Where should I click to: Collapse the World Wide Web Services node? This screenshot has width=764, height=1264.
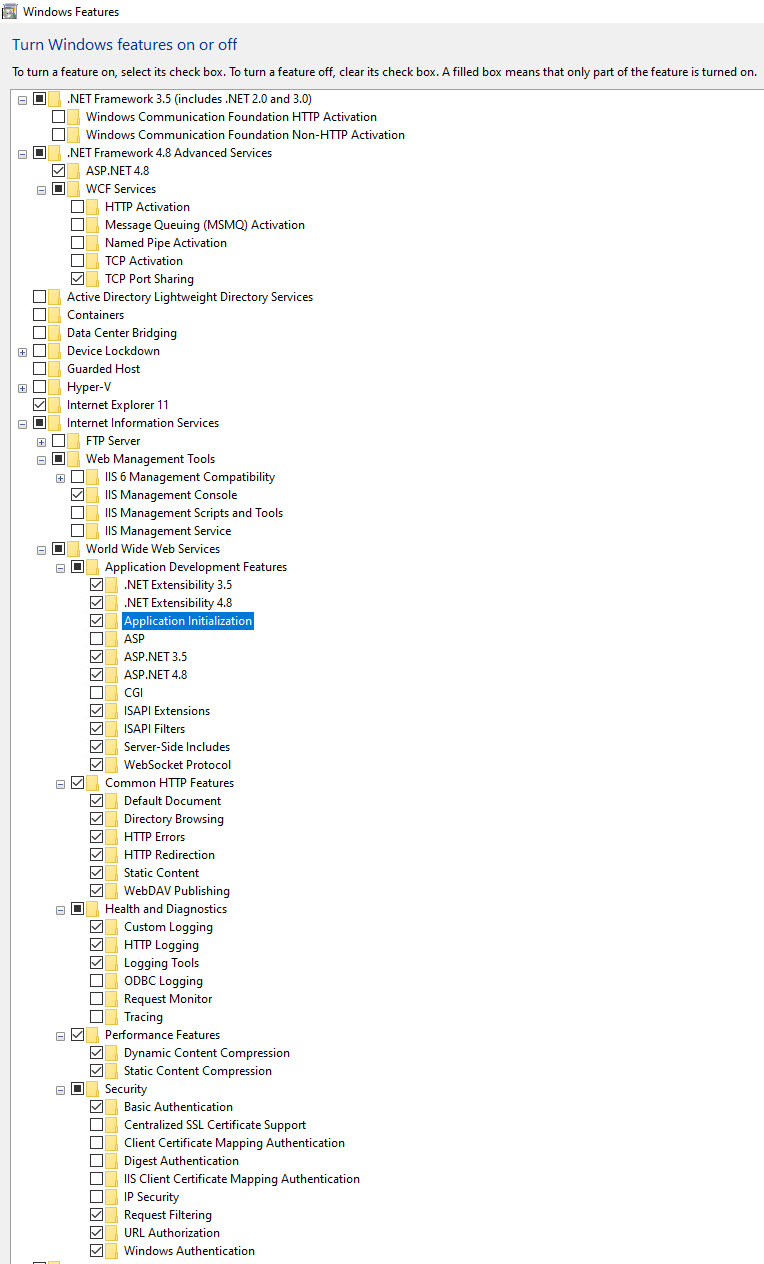(x=41, y=549)
